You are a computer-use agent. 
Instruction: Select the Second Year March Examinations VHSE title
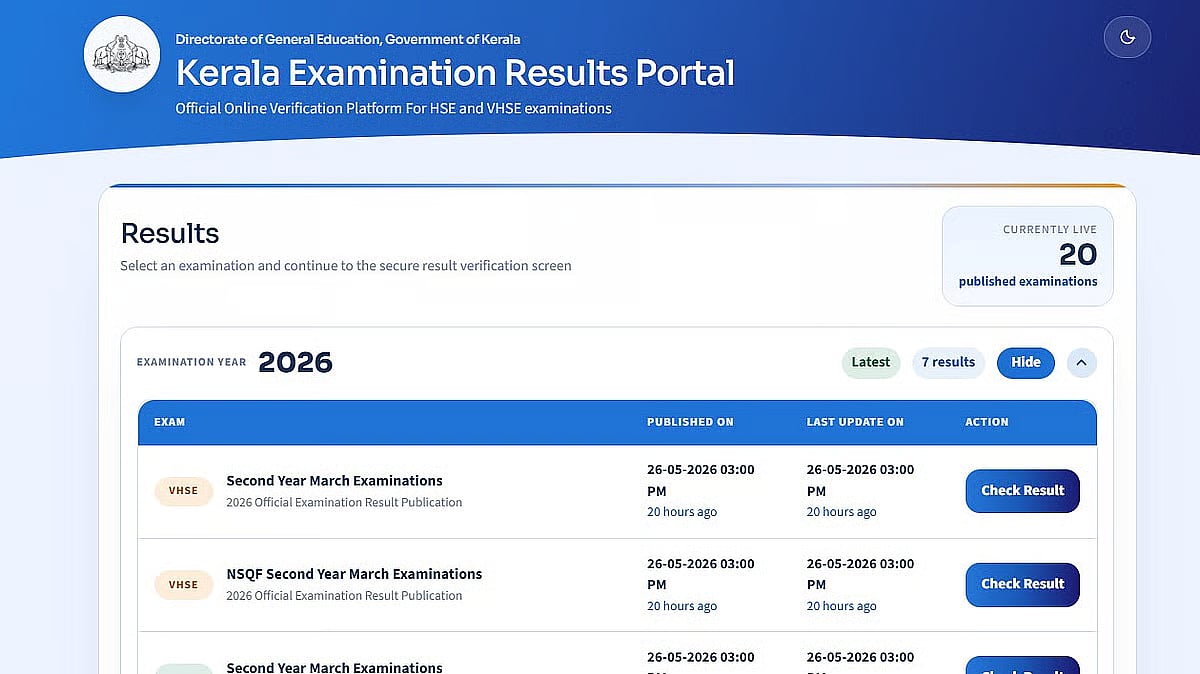(334, 480)
